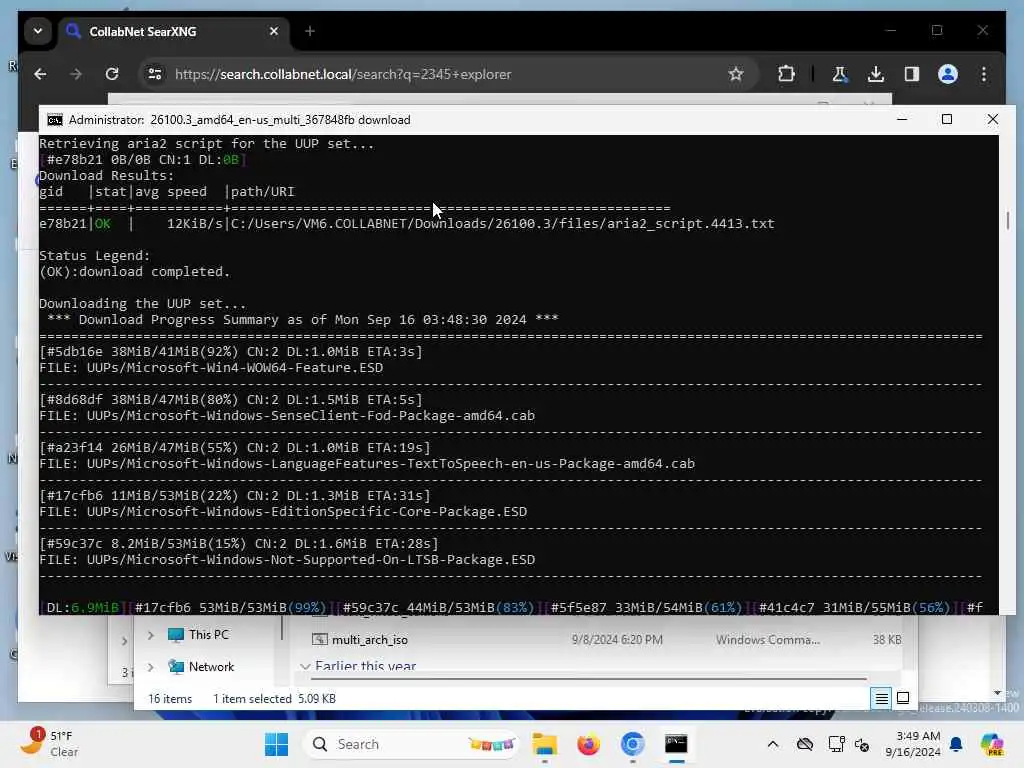The height and width of the screenshot is (768, 1024).
Task: Open Command Prompt from taskbar
Action: (x=676, y=744)
